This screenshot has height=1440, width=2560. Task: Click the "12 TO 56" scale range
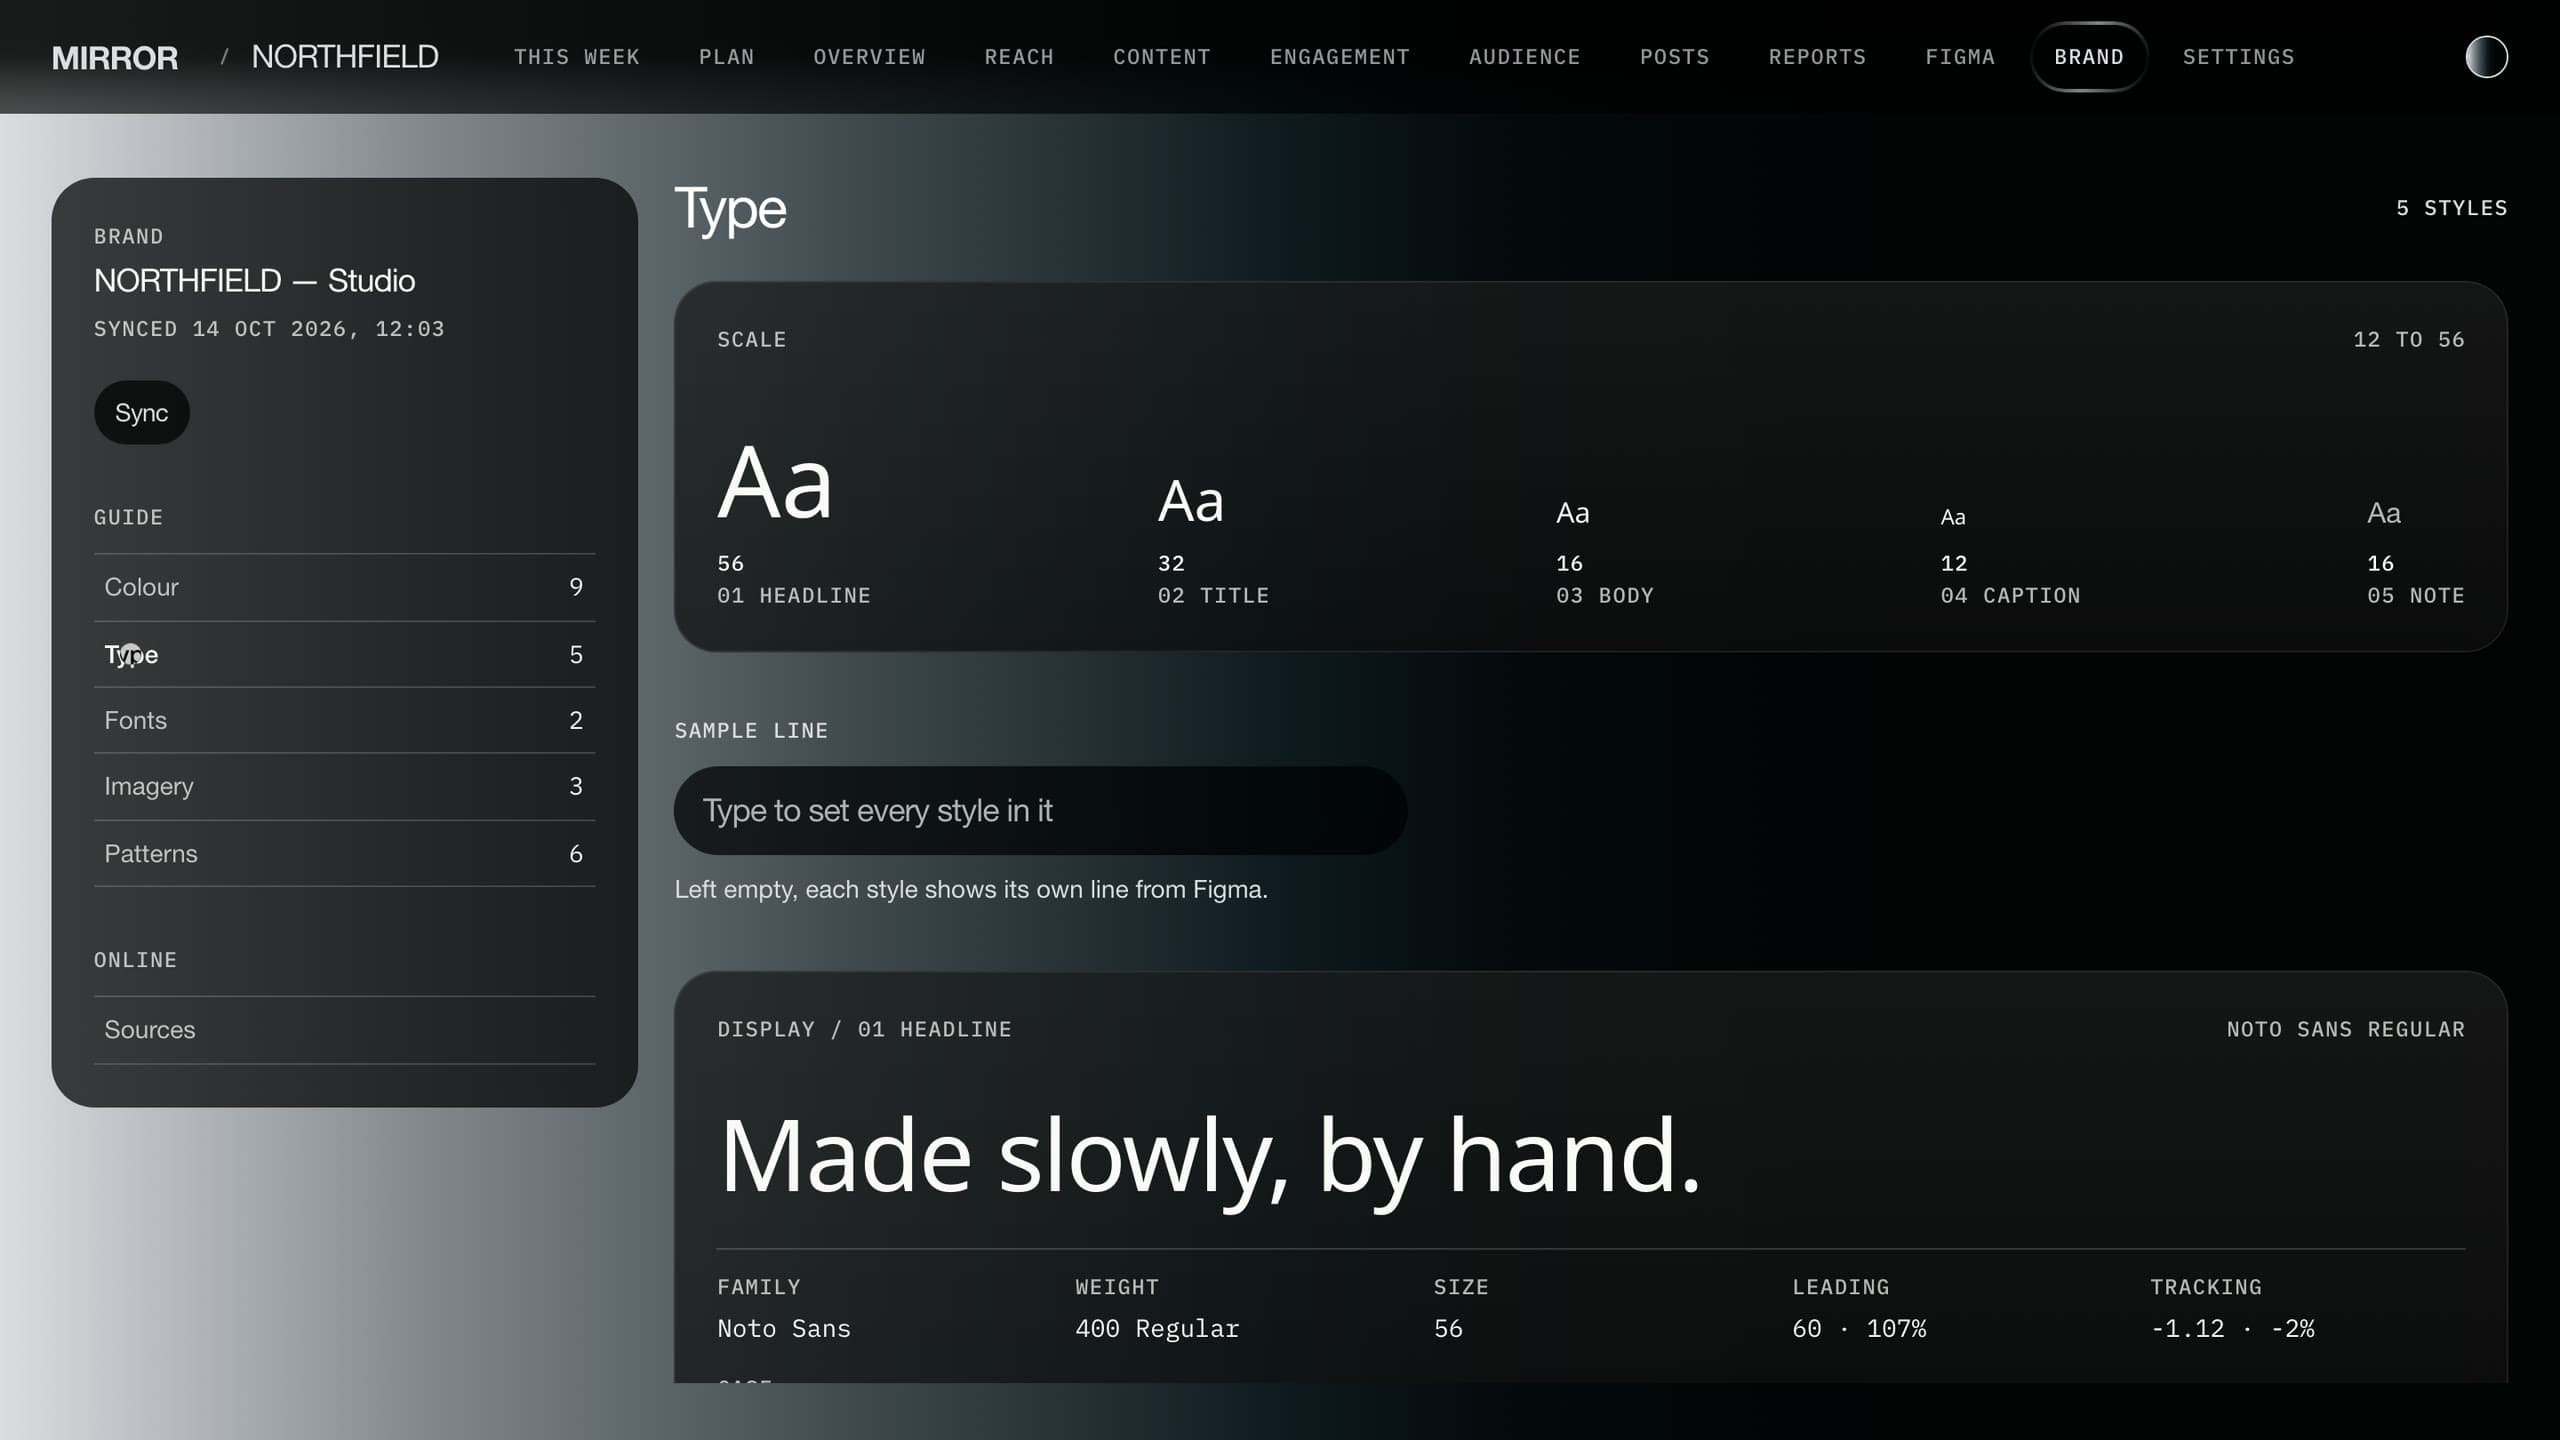pos(2408,340)
